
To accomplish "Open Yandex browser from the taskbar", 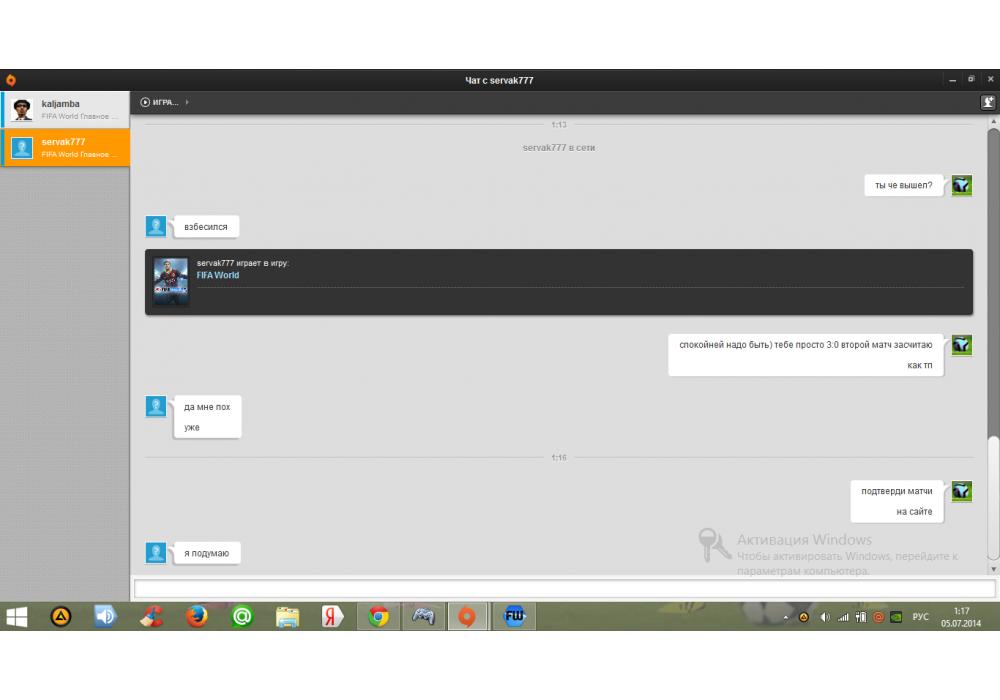I will [x=332, y=616].
